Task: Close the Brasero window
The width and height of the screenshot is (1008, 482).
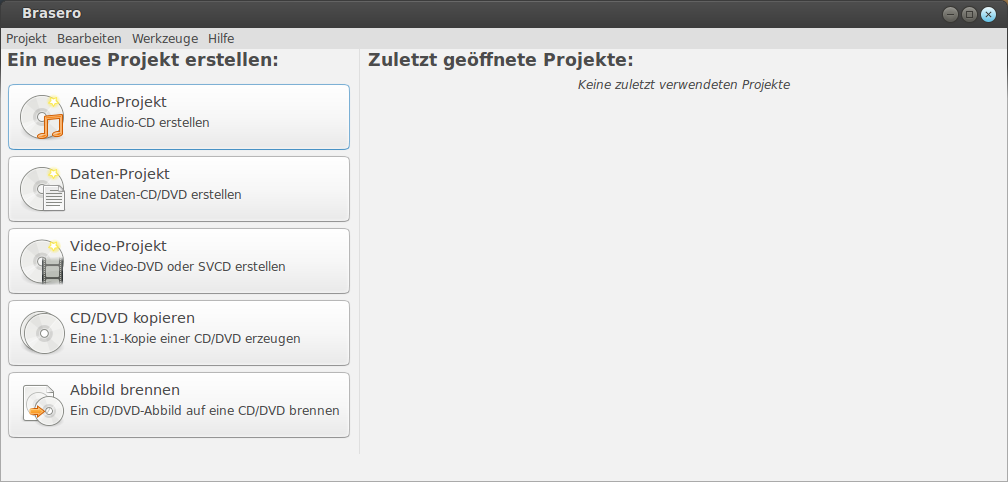Action: click(989, 14)
